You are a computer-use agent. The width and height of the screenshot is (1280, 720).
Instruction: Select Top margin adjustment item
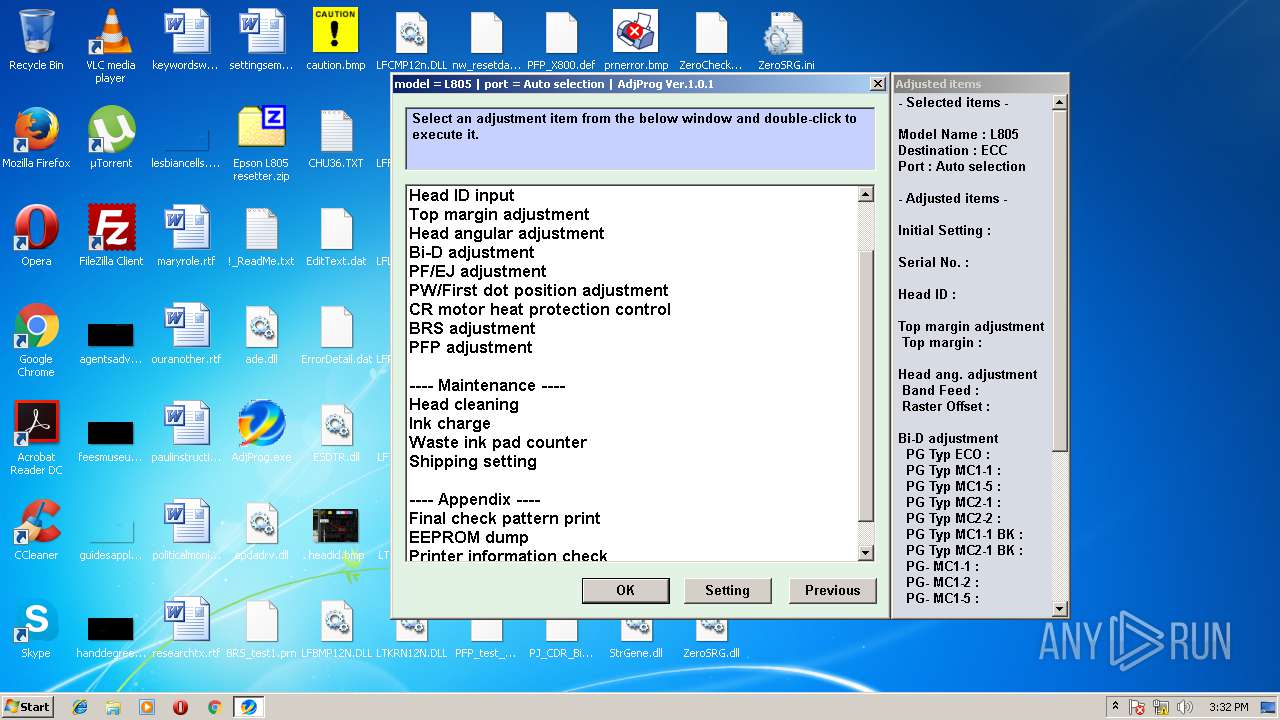tap(499, 214)
